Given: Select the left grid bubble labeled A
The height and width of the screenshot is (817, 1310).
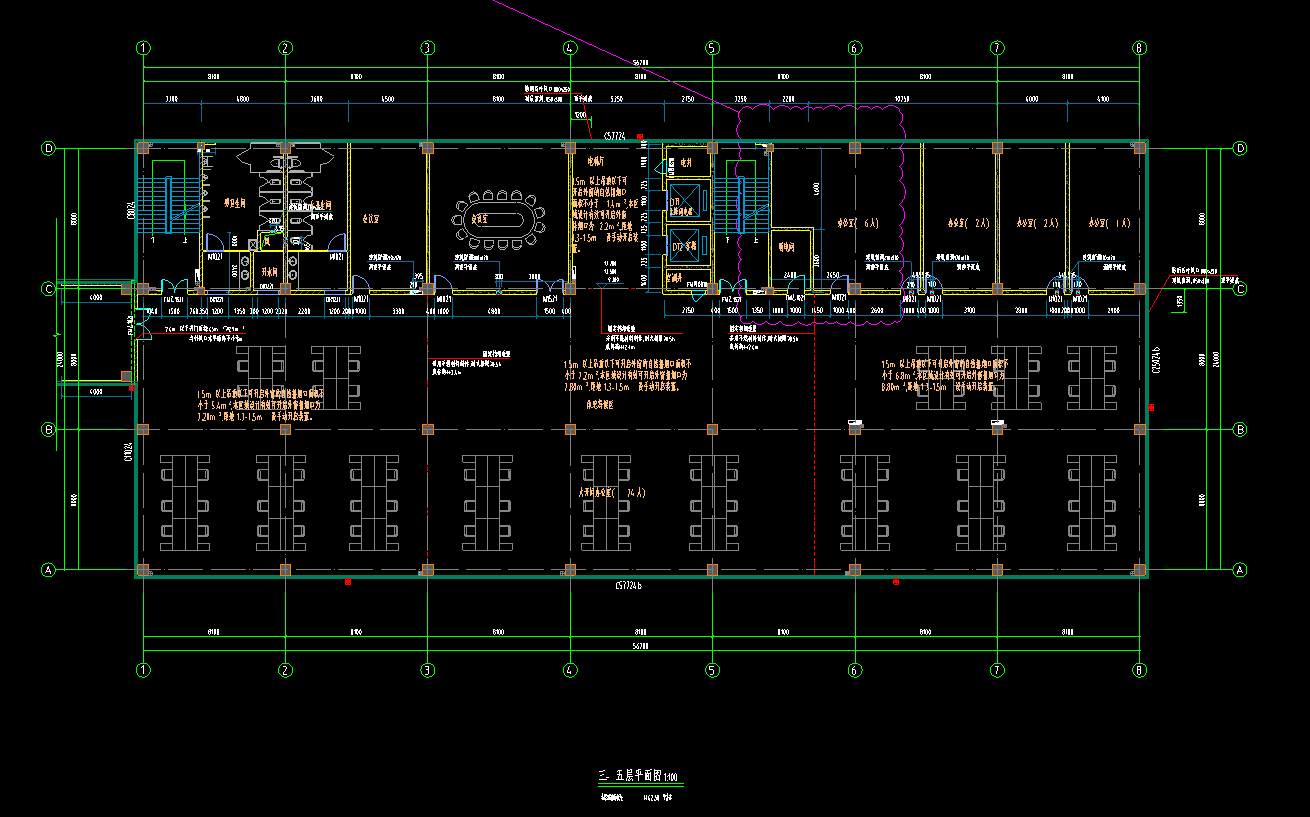Looking at the screenshot, I should [47, 570].
